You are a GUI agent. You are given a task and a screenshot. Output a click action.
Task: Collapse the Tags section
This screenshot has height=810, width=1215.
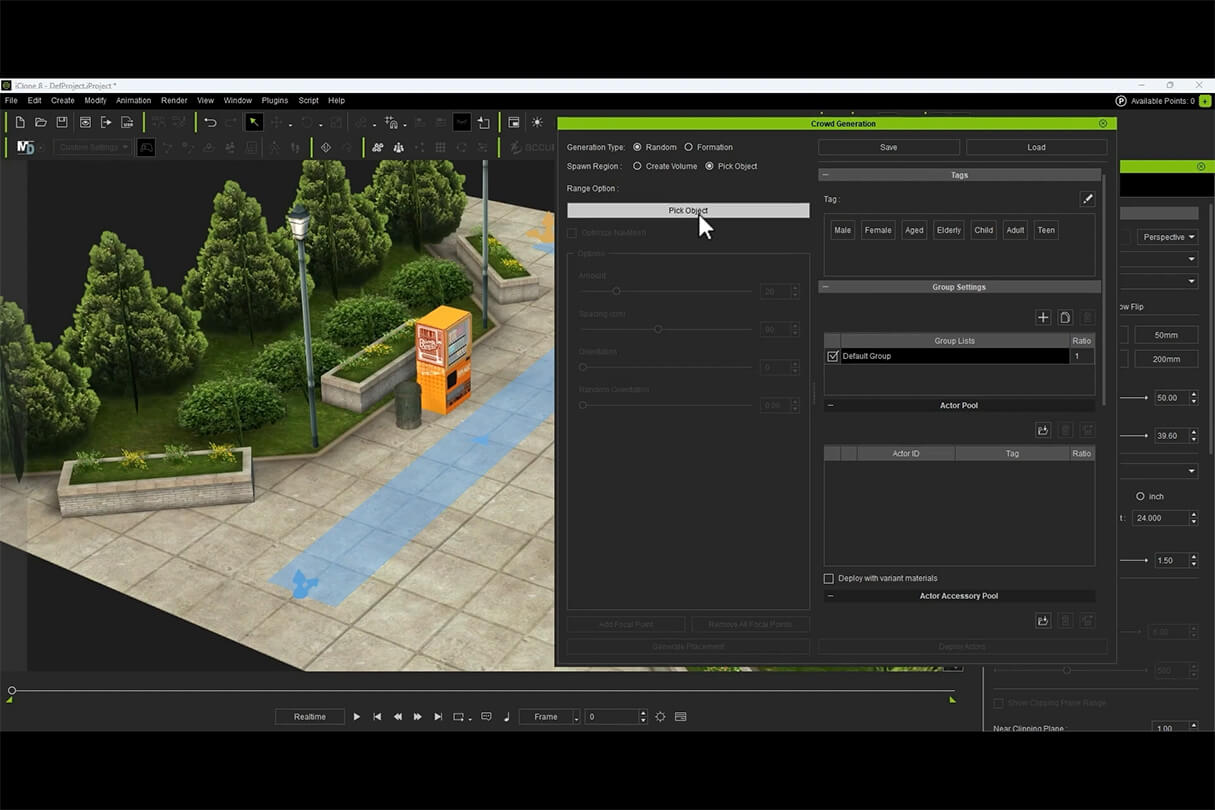tap(826, 175)
